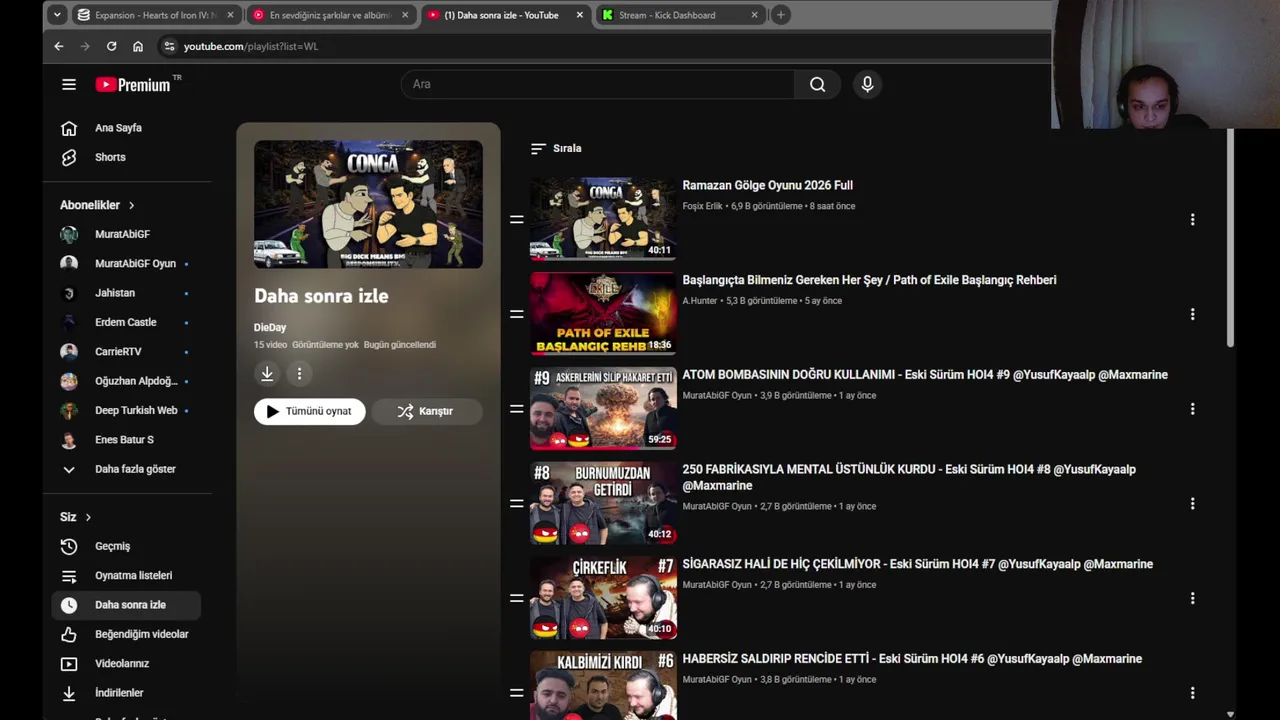The width and height of the screenshot is (1280, 720).
Task: Click the search magnifier button
Action: click(818, 84)
